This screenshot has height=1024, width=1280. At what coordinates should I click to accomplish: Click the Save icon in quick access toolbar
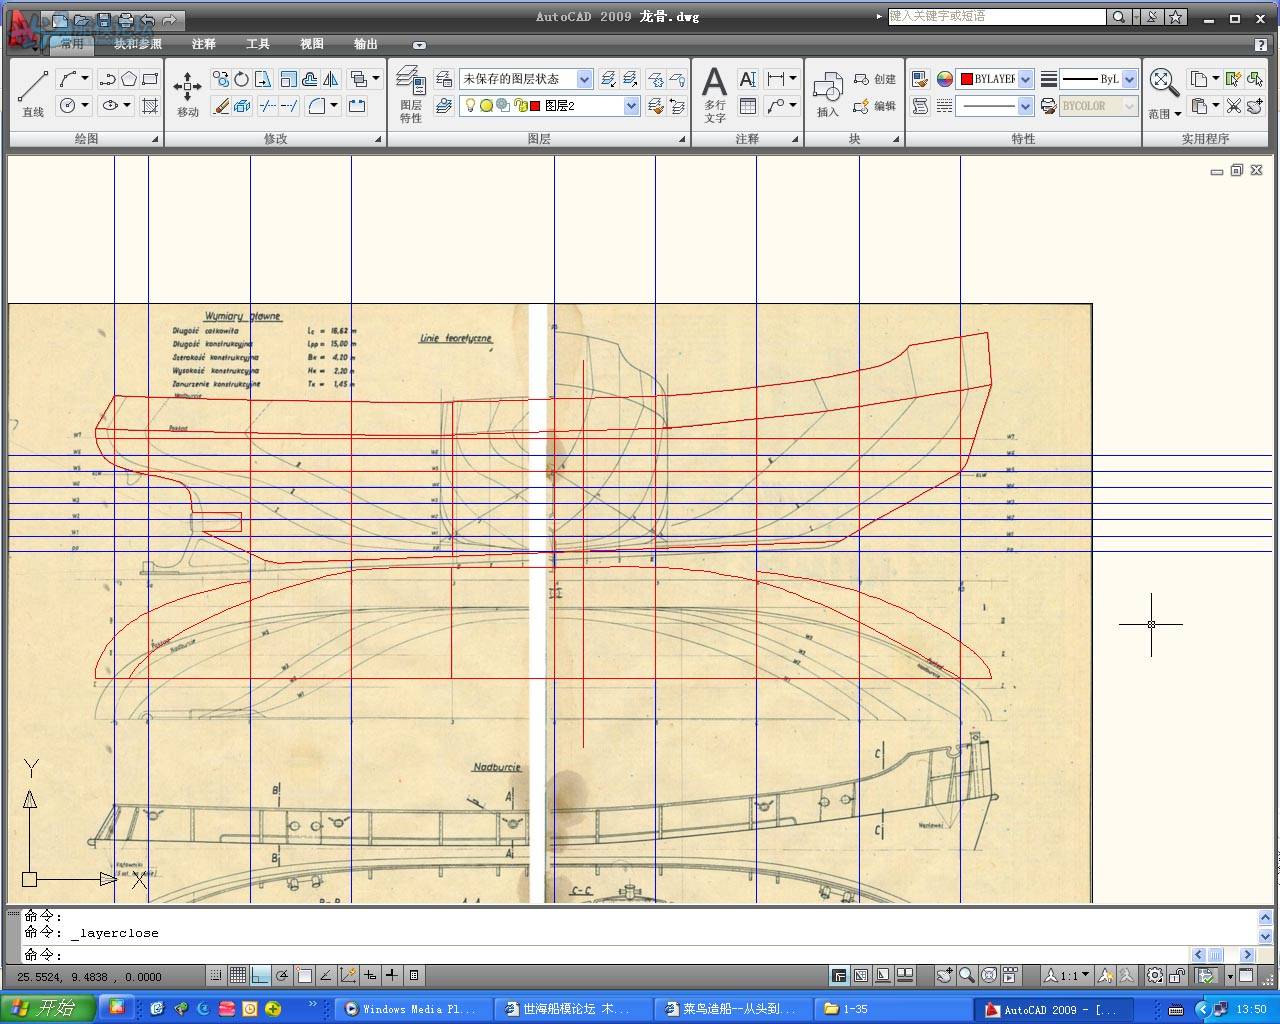click(x=104, y=19)
